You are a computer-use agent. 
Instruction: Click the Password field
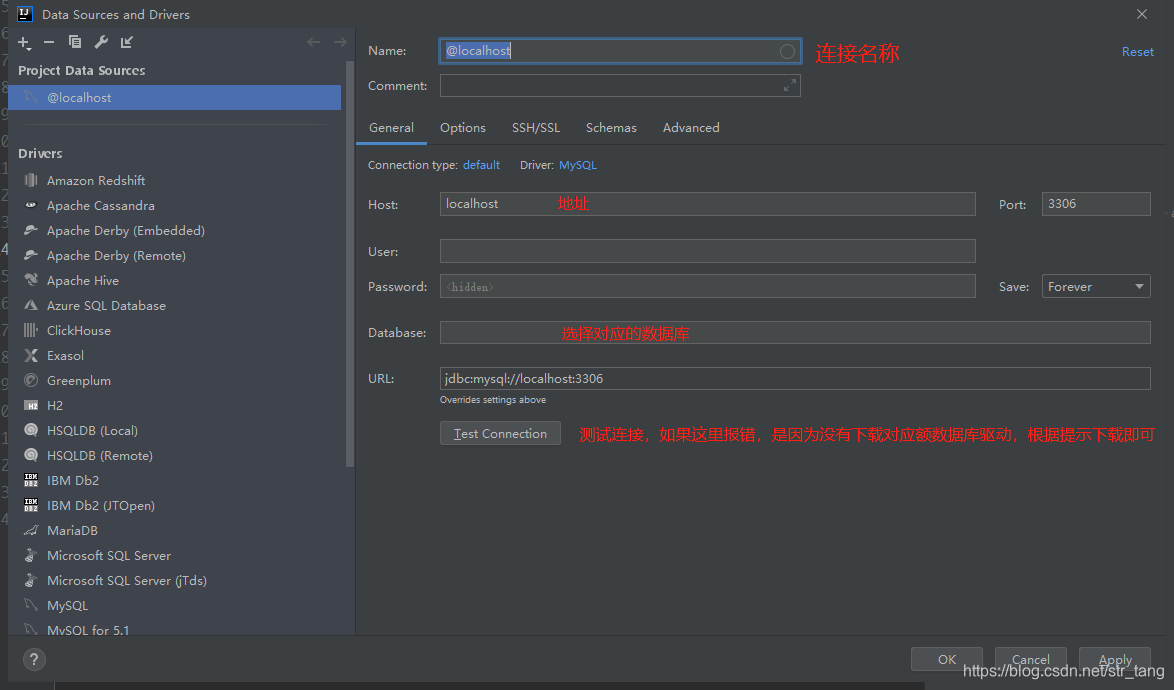coord(708,287)
